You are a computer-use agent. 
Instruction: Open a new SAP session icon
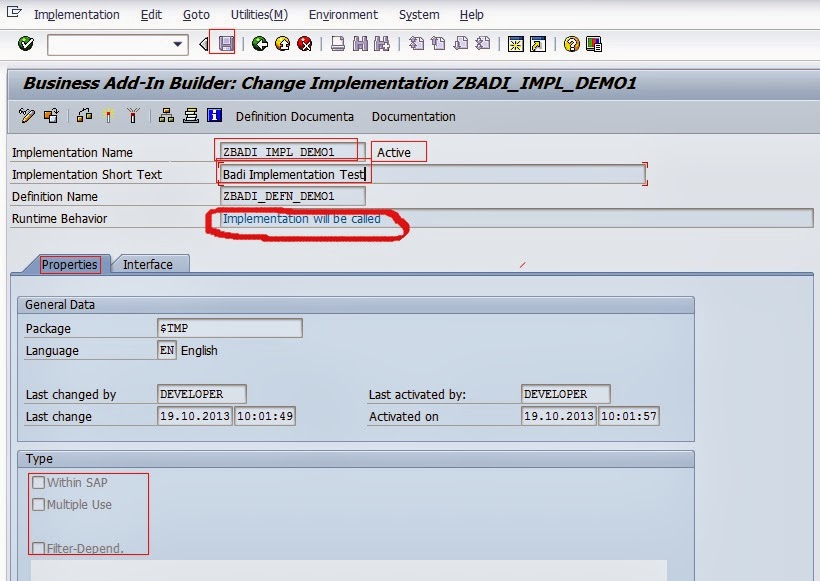coord(514,44)
